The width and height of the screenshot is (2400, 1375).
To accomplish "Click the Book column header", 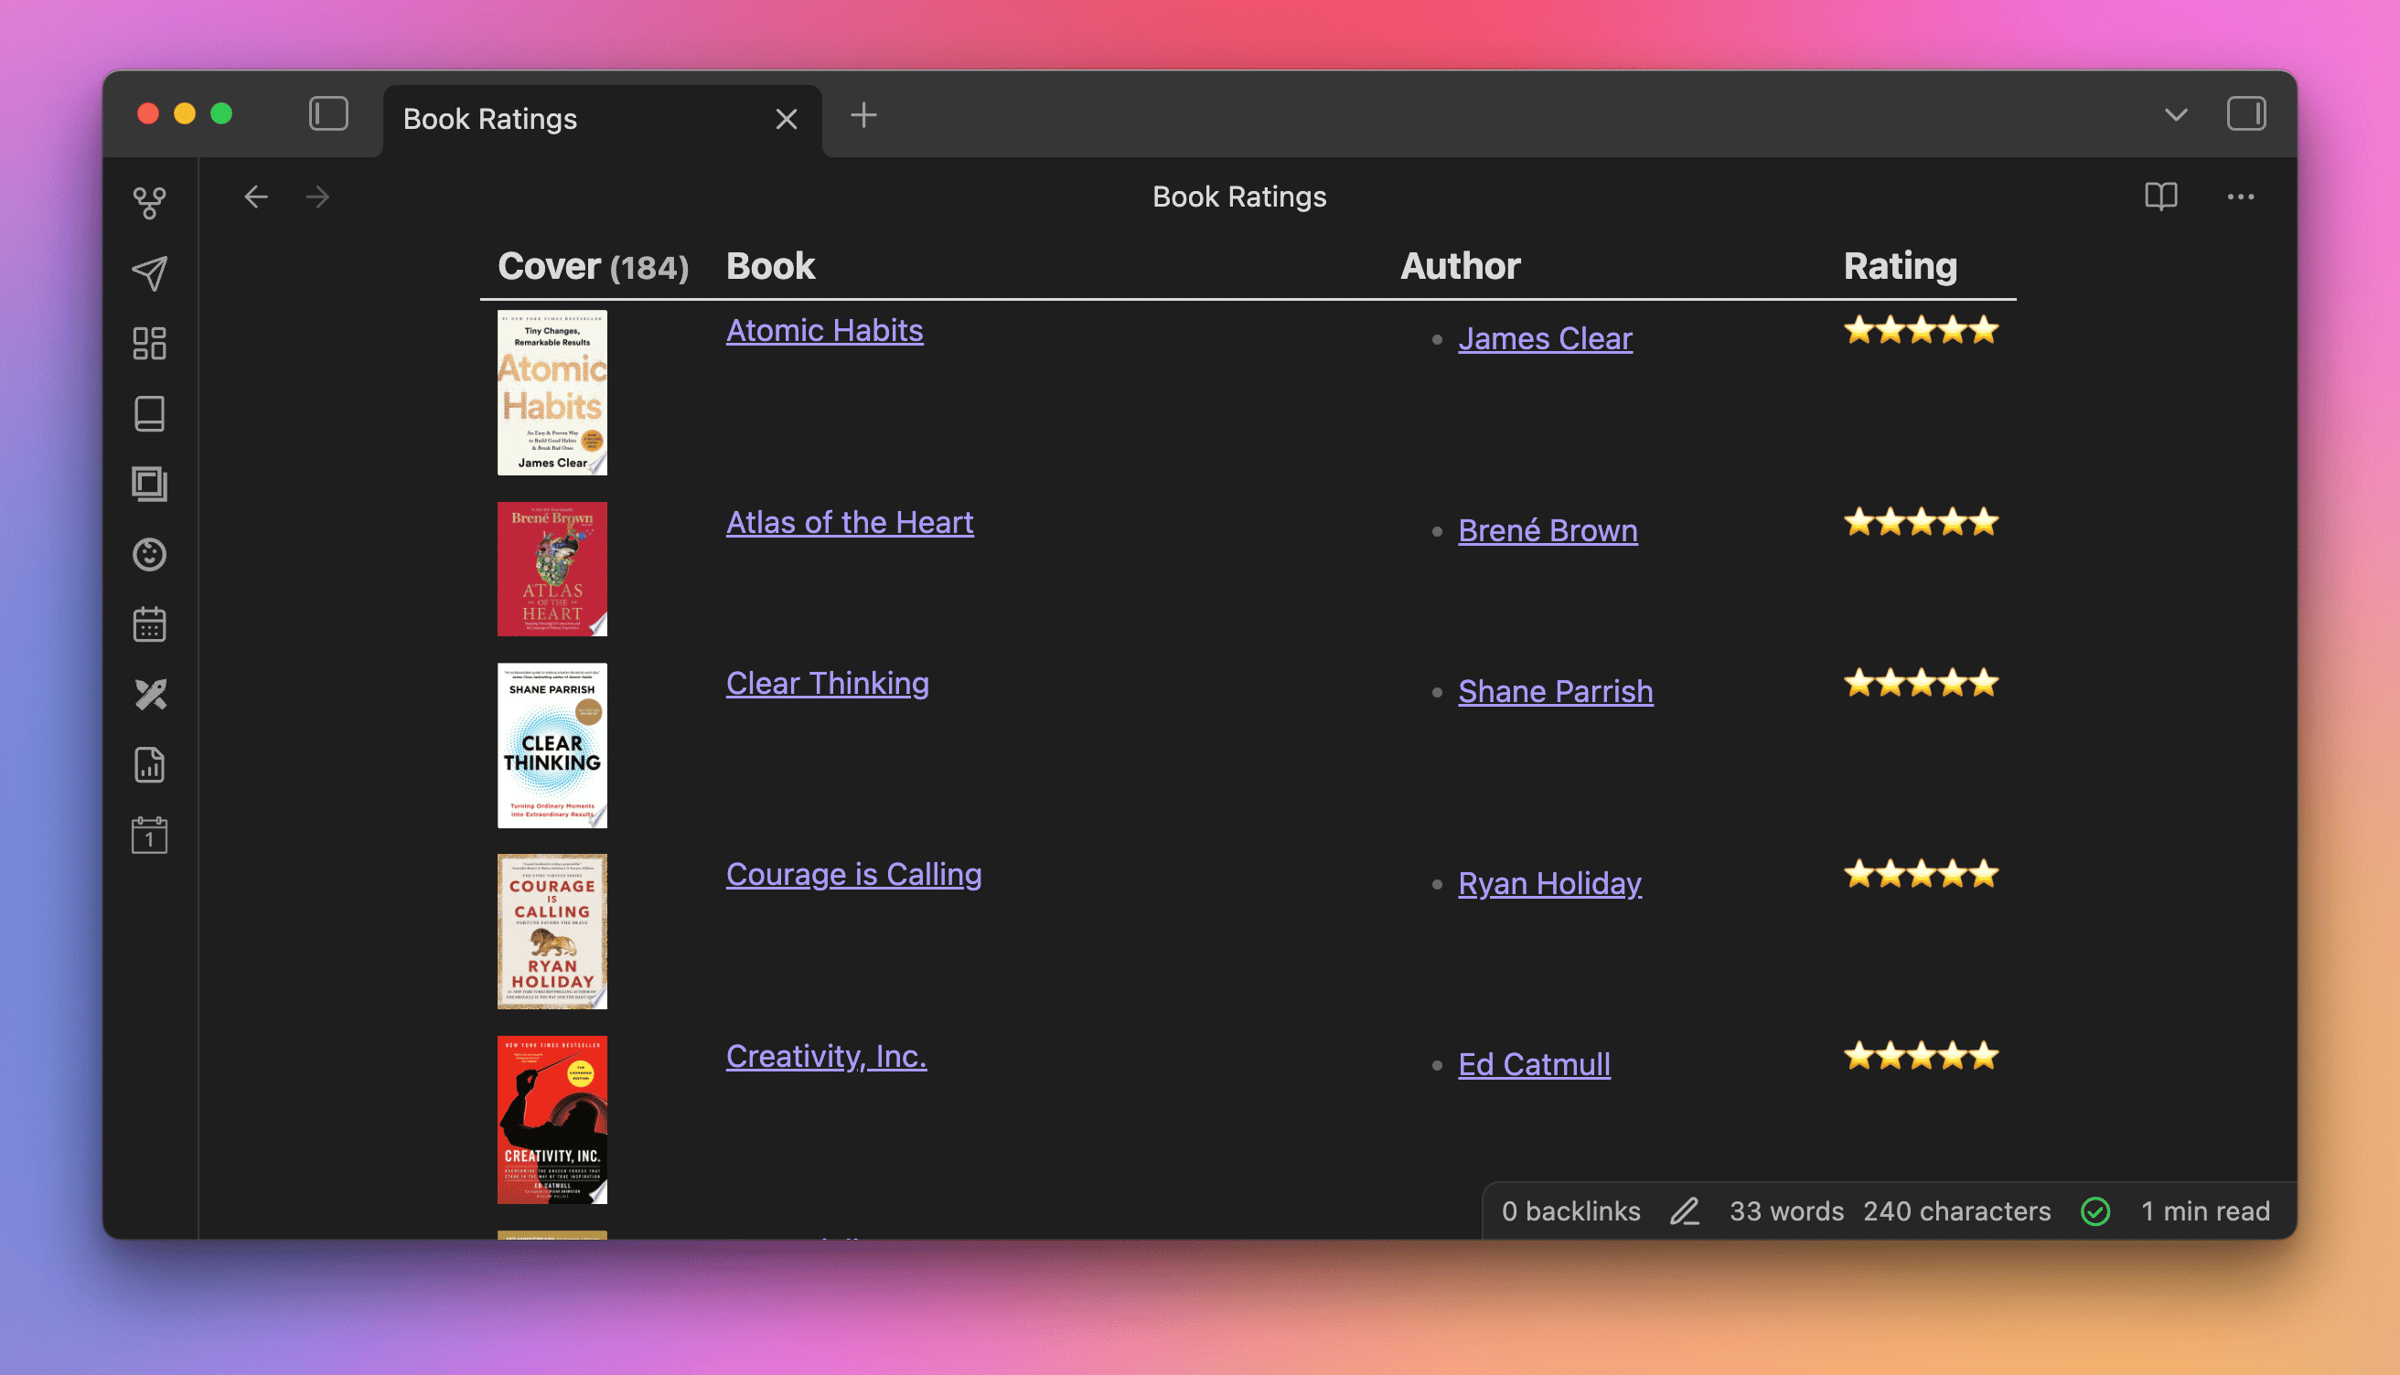I will tap(771, 266).
